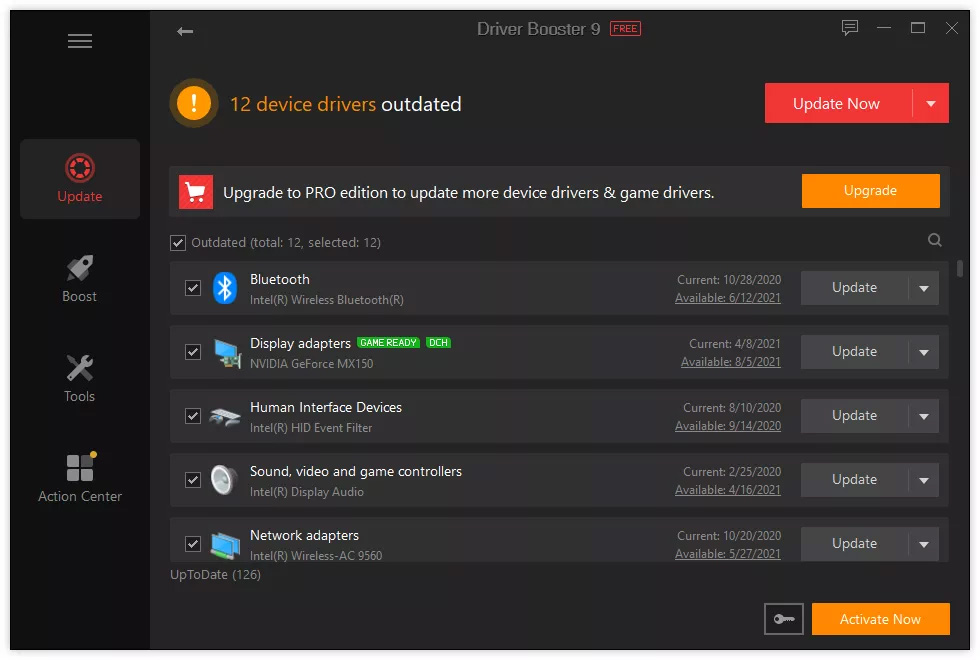Update the Bluetooth driver

tap(854, 288)
